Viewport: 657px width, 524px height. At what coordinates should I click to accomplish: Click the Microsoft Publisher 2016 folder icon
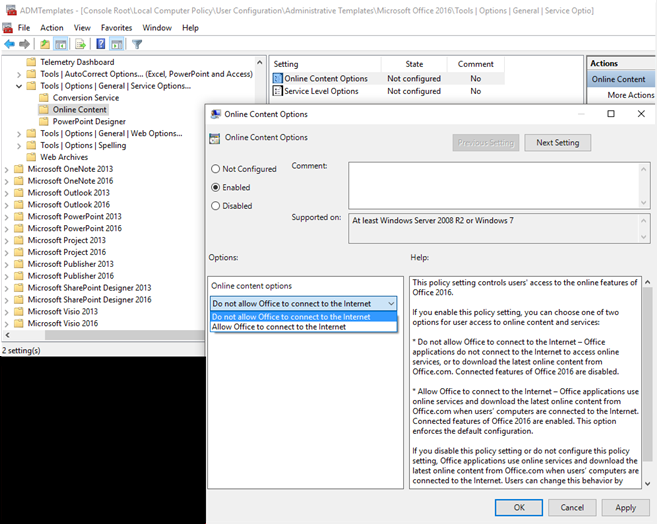point(18,276)
